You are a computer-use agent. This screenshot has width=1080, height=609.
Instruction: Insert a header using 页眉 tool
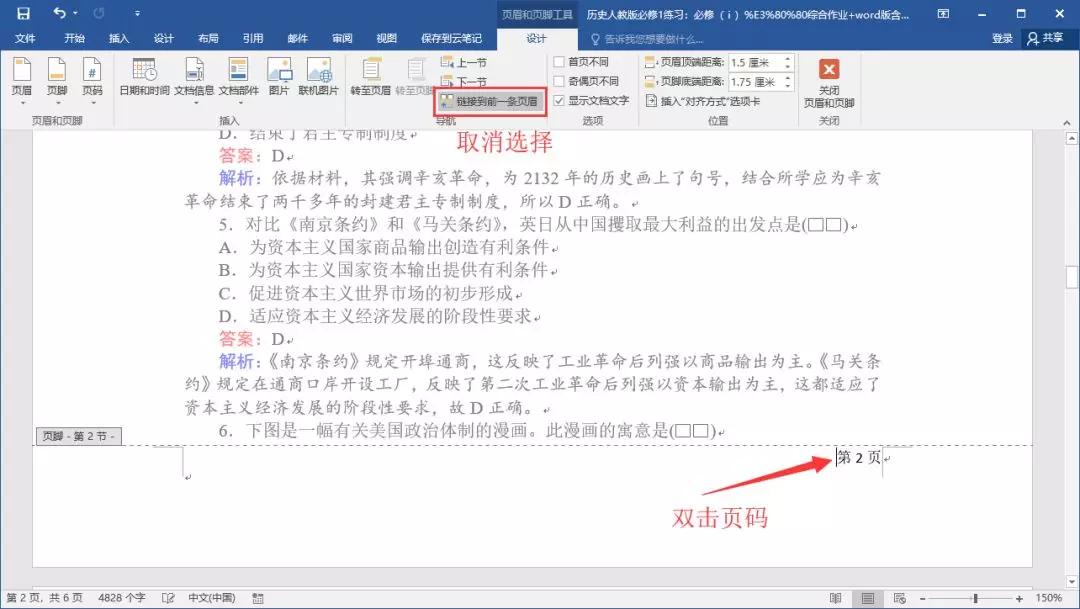coord(24,78)
